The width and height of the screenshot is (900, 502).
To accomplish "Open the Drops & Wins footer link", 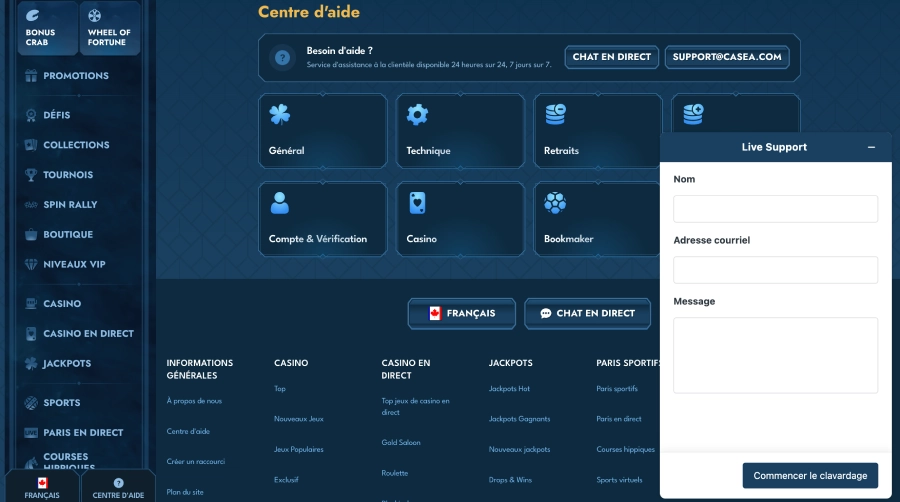I will pyautogui.click(x=510, y=480).
